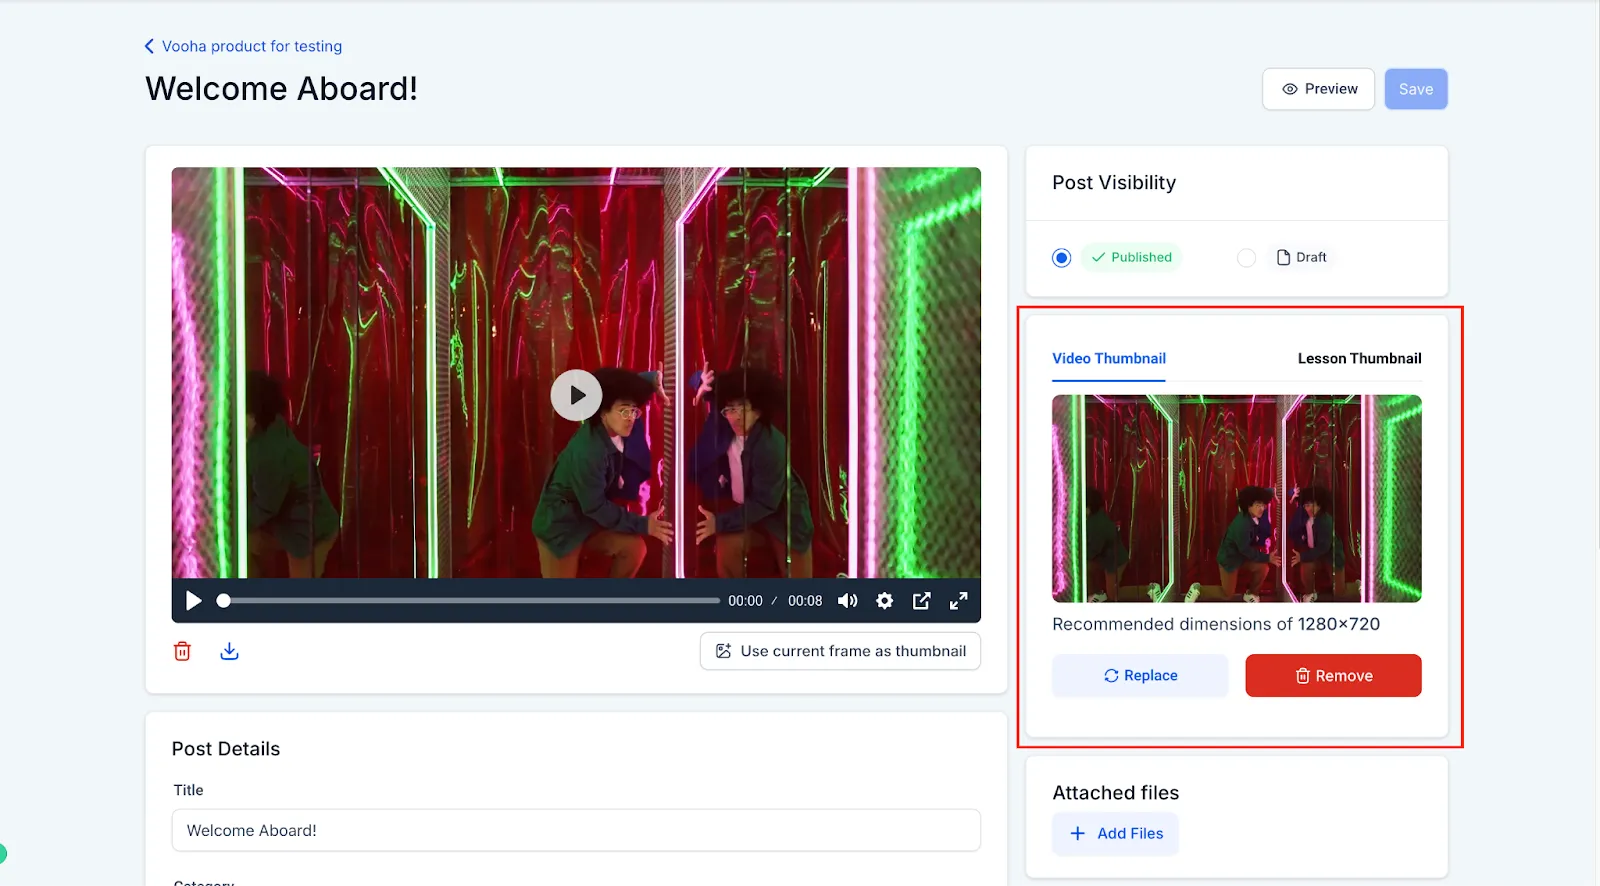This screenshot has width=1600, height=886.
Task: Open the post Preview
Action: click(x=1318, y=89)
